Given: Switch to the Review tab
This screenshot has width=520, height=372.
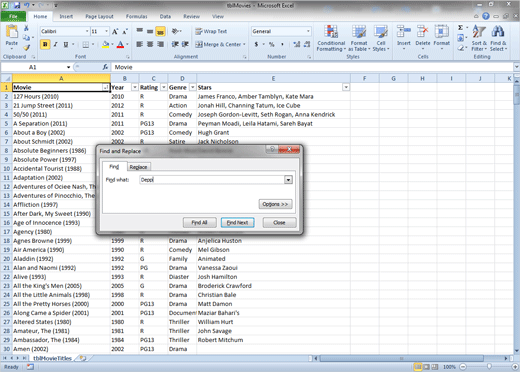Looking at the screenshot, I should tap(191, 16).
